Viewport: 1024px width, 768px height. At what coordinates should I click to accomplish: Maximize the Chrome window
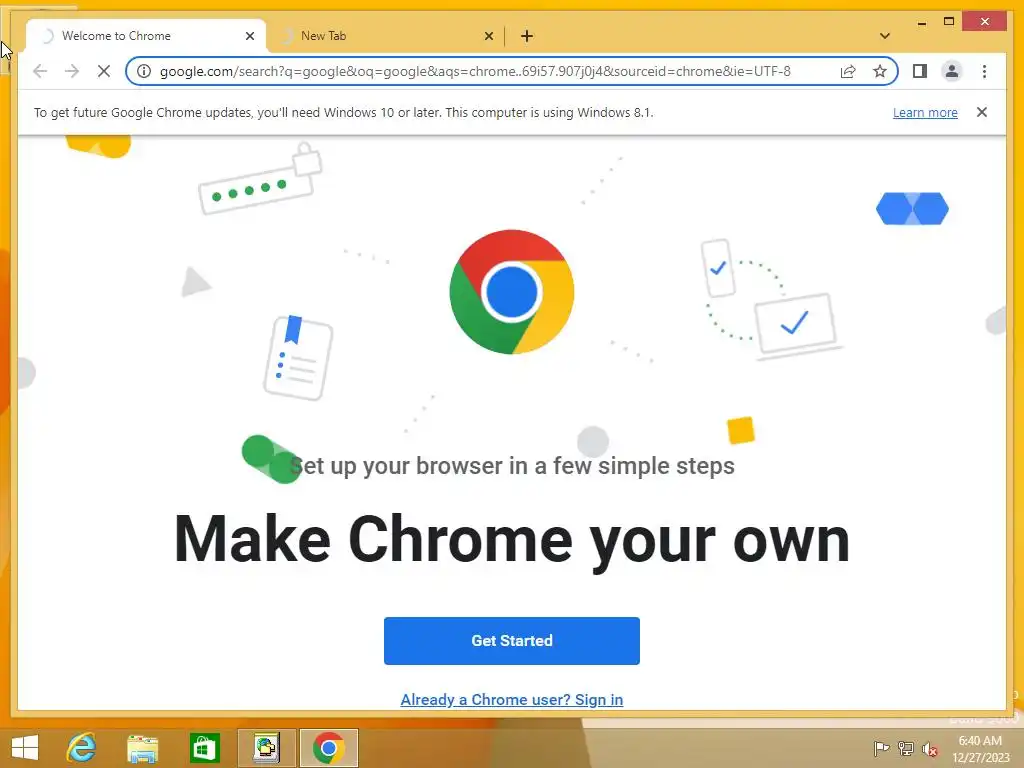949,22
